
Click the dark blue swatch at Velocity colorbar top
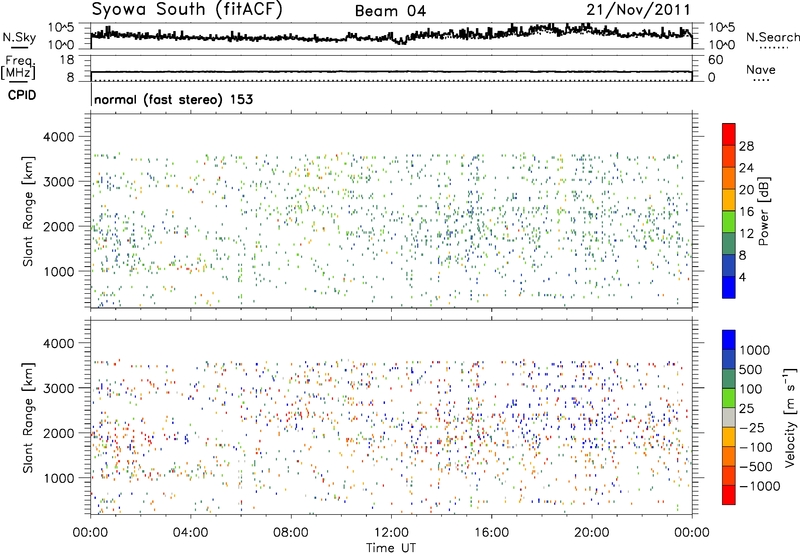pos(729,340)
